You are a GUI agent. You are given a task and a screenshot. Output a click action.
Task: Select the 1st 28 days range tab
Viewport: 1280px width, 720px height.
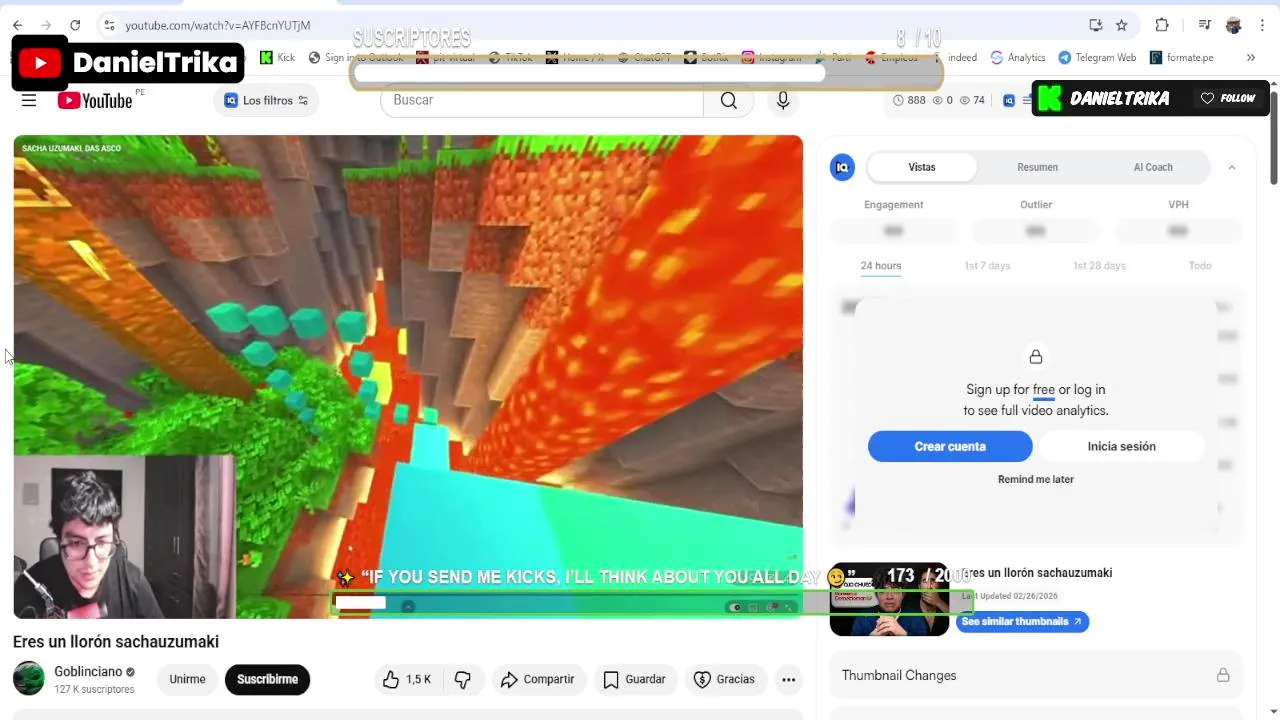point(1099,266)
